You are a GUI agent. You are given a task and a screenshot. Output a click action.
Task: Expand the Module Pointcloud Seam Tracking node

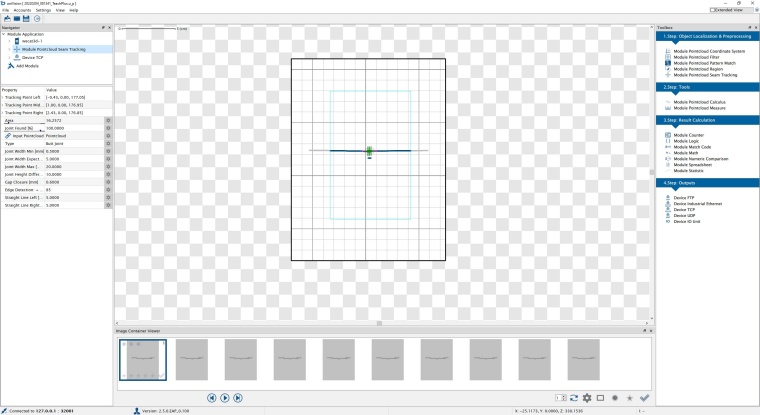(9, 48)
